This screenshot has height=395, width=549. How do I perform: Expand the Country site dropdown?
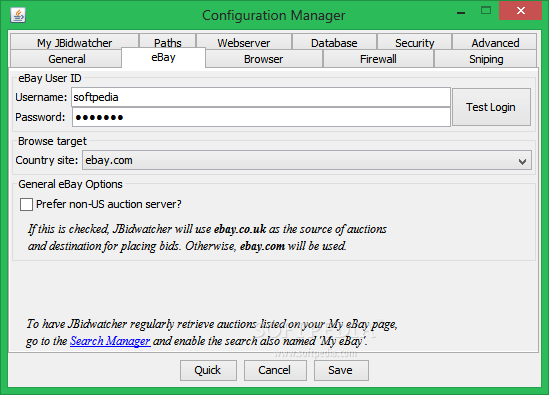click(307, 160)
